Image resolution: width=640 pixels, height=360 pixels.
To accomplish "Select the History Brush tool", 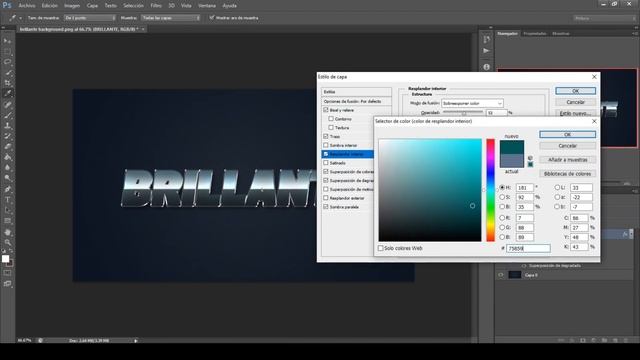I will 7,136.
